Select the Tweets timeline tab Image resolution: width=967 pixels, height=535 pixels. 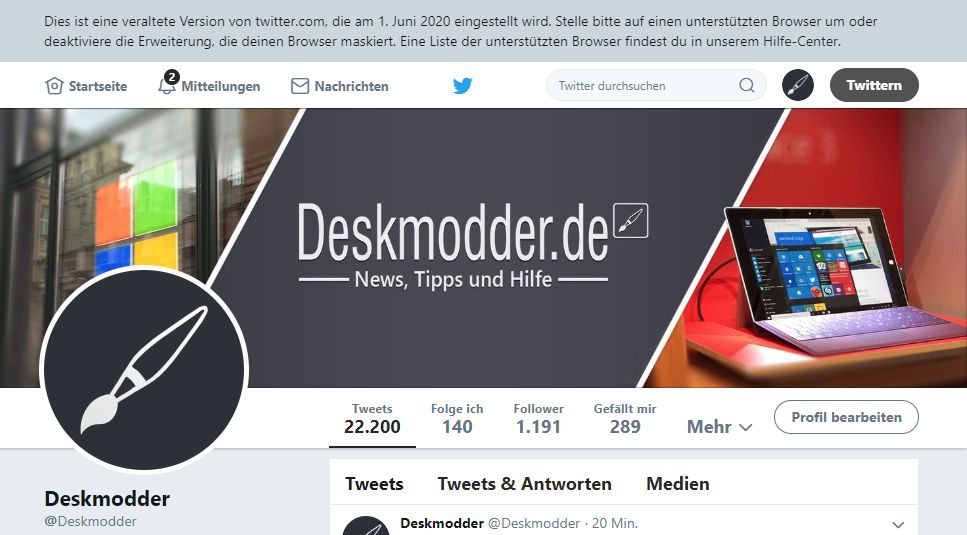pos(374,484)
